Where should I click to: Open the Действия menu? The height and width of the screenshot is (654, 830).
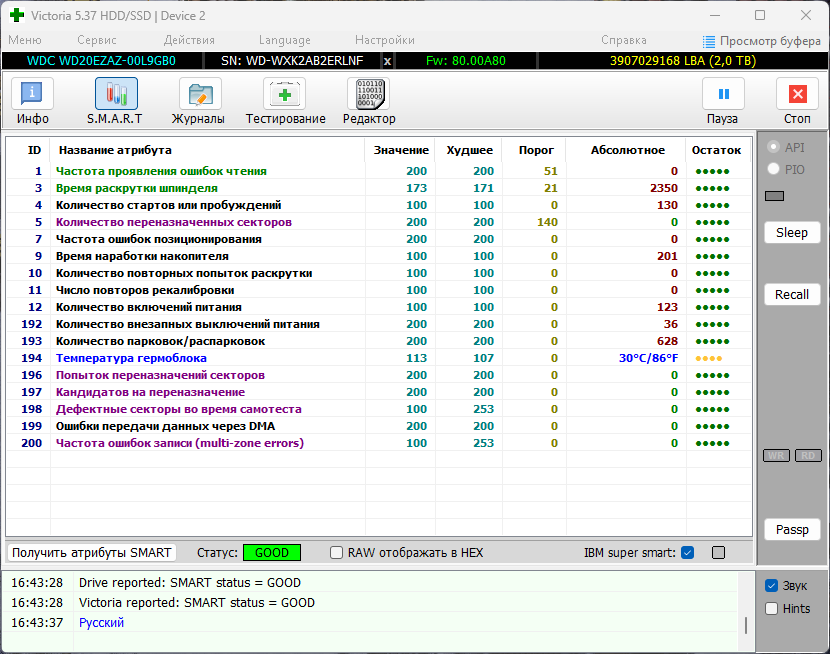[189, 40]
